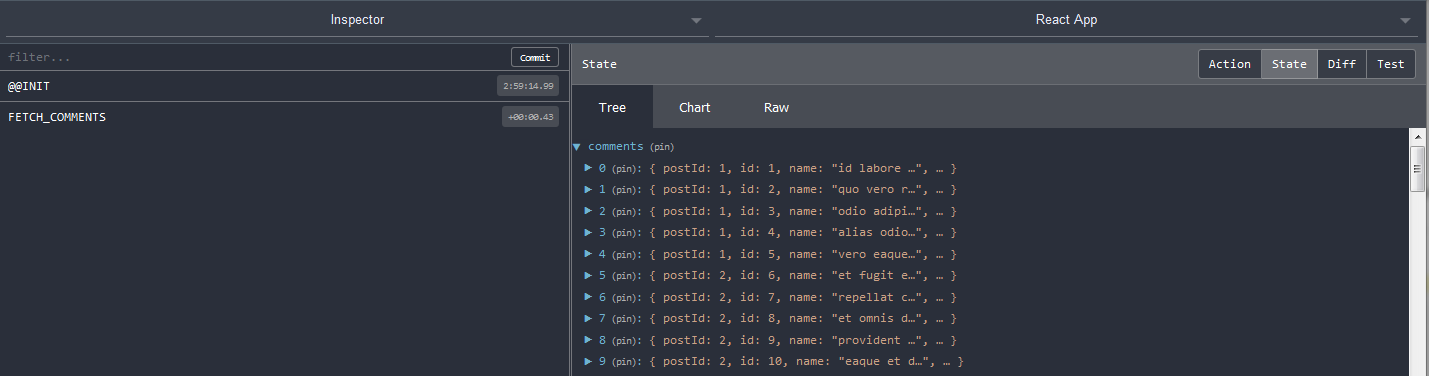Click the Commit button

tap(535, 57)
